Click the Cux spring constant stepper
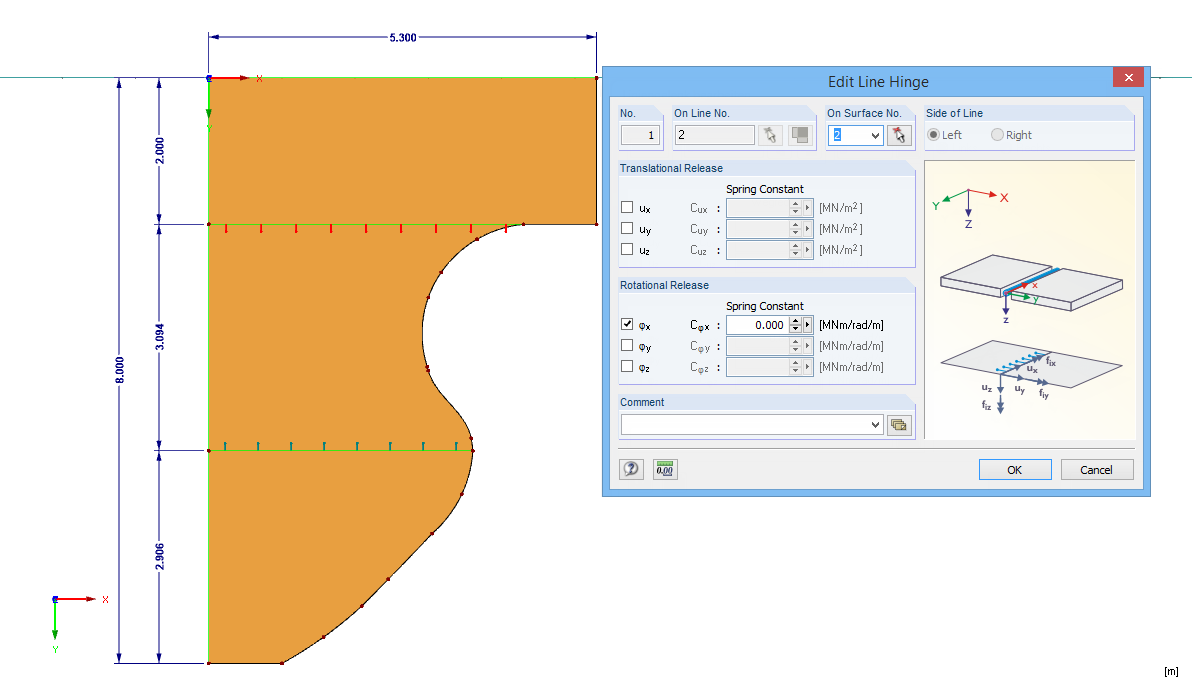 (795, 208)
